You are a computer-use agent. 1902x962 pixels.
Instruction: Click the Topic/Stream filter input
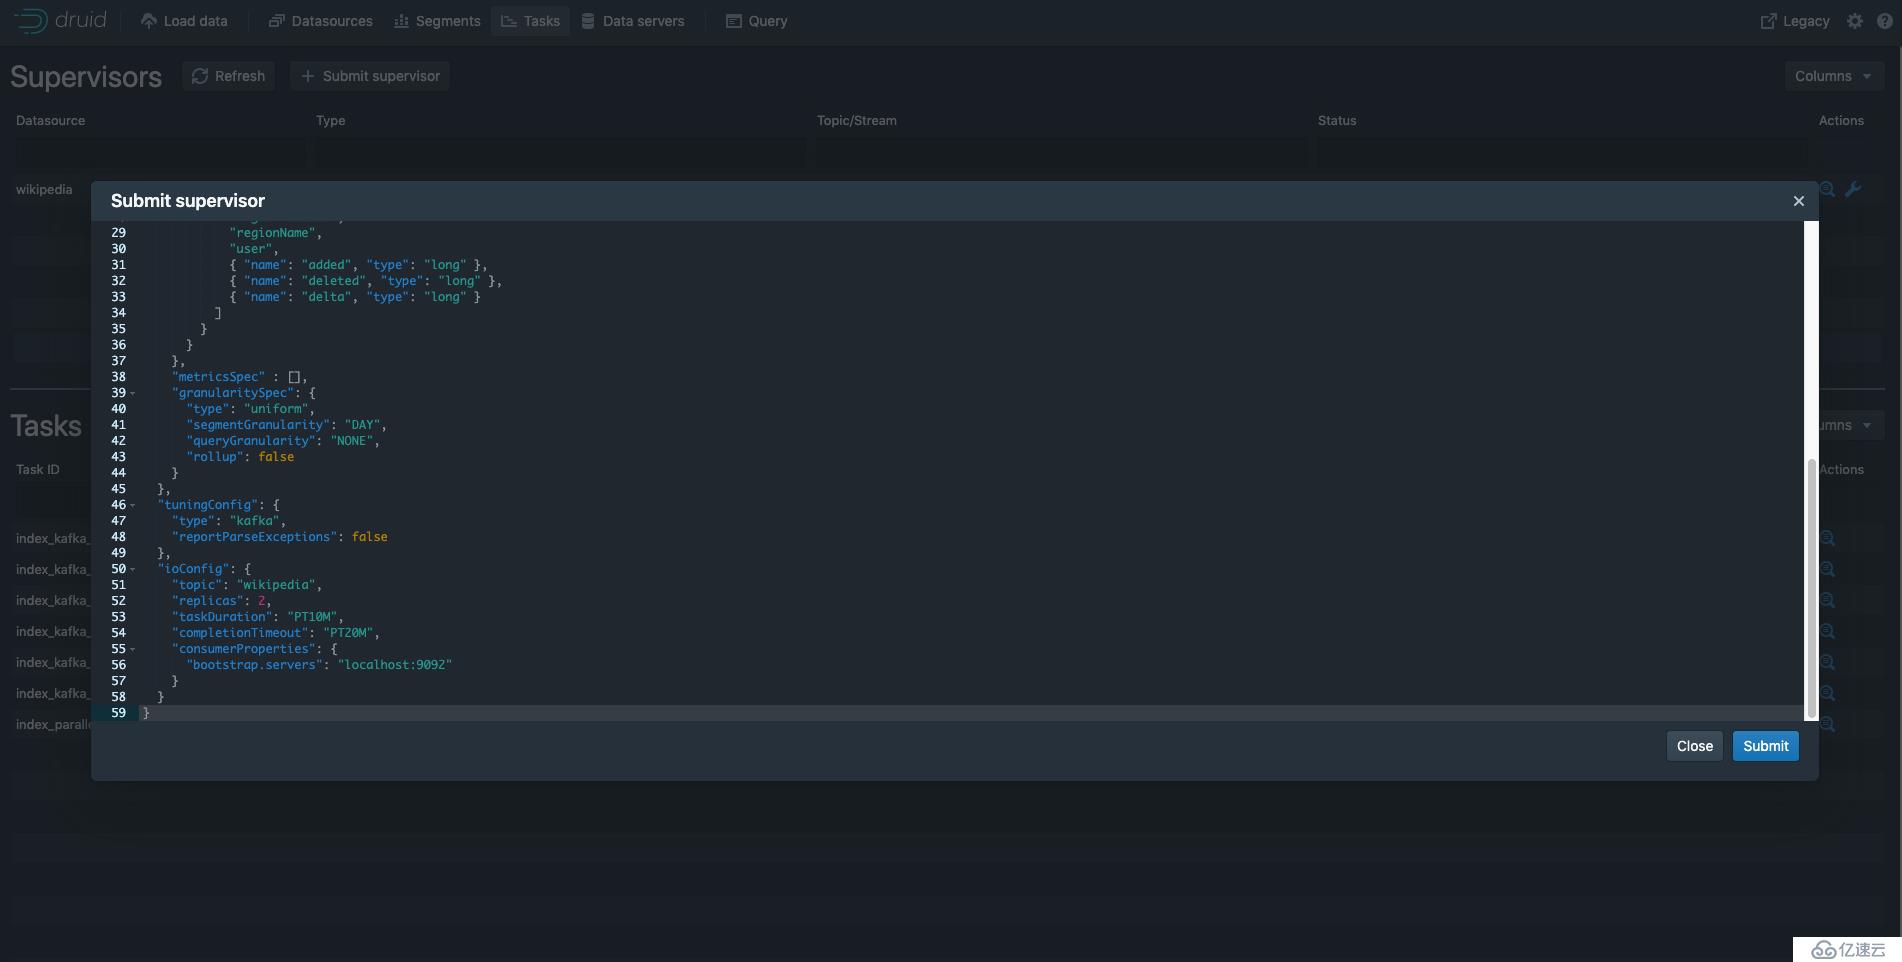click(1061, 153)
